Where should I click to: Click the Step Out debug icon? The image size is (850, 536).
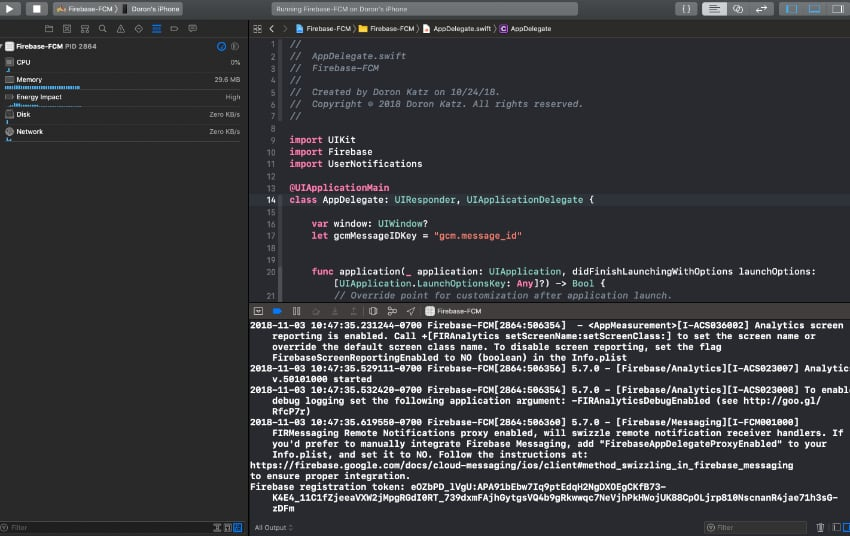(x=353, y=311)
